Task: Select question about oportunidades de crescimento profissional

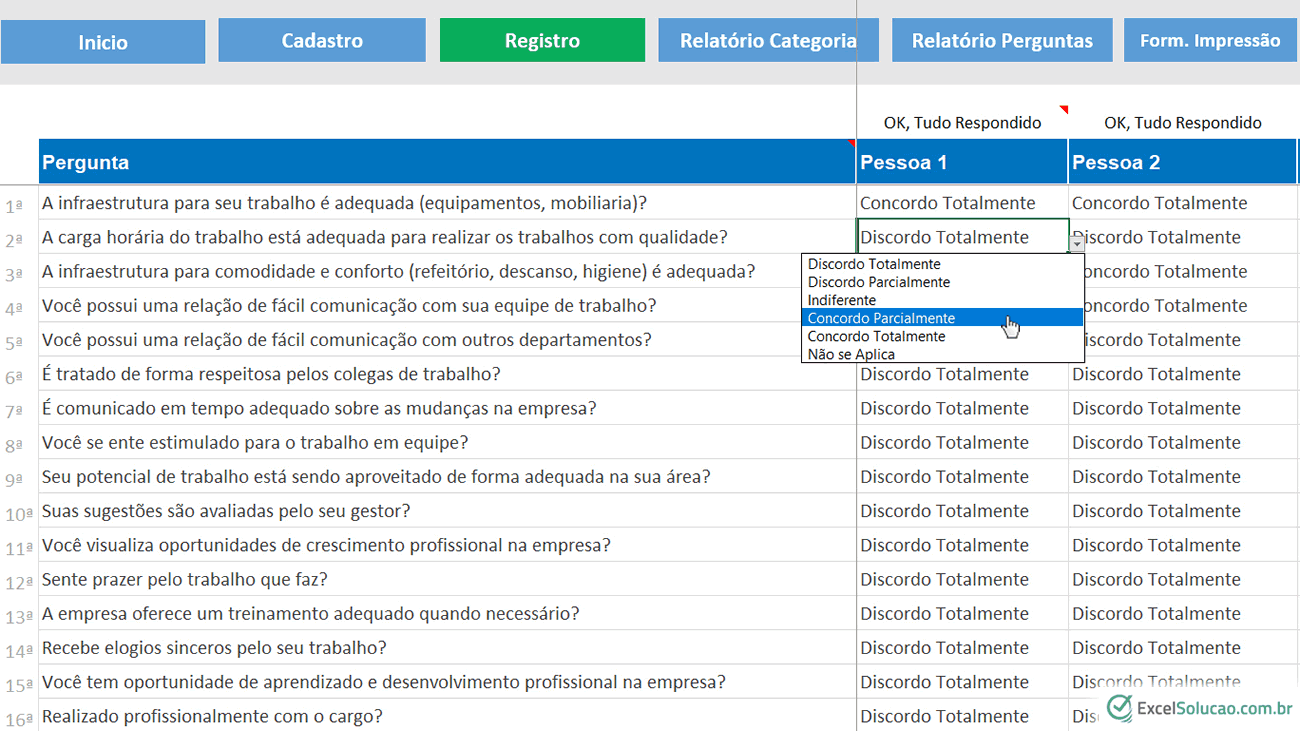Action: pyautogui.click(x=447, y=545)
